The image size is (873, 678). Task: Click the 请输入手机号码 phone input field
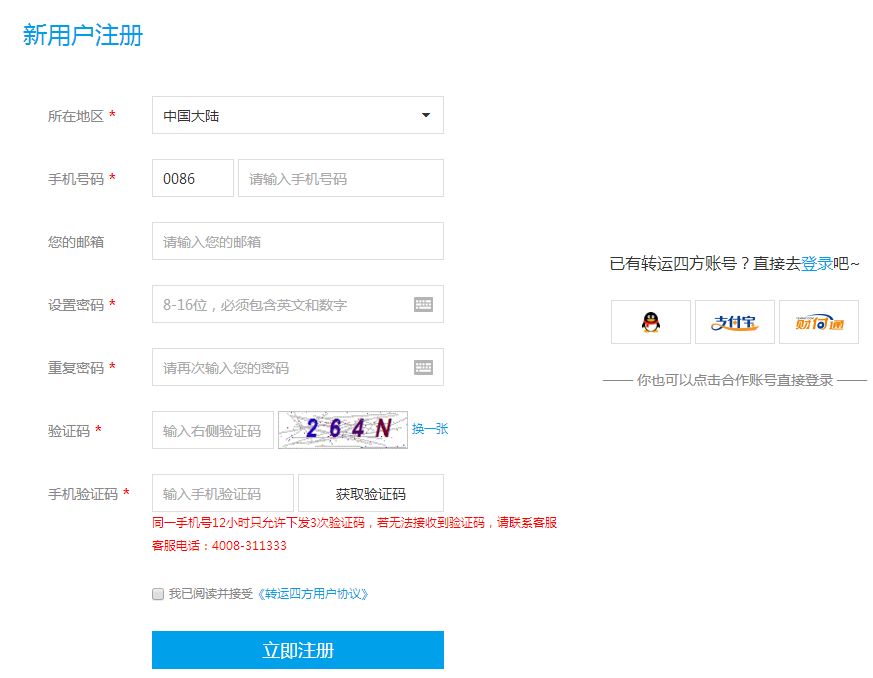coord(340,177)
